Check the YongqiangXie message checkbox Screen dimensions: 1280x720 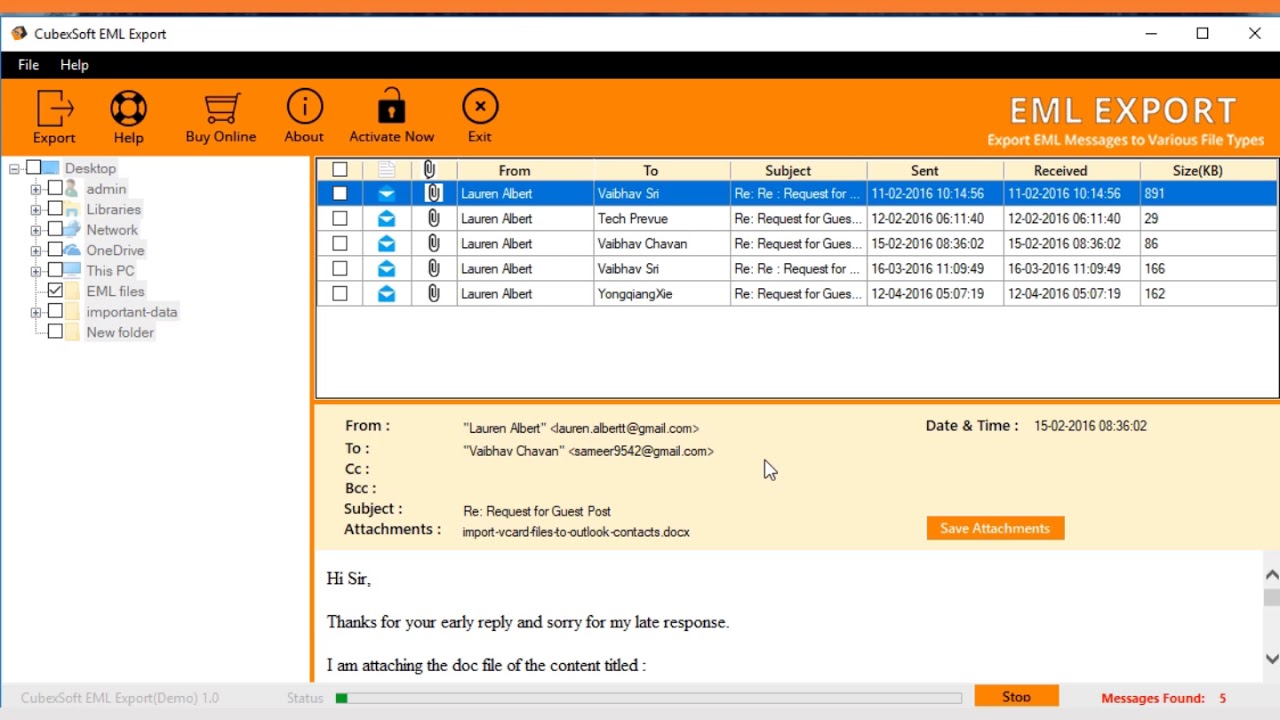click(340, 293)
